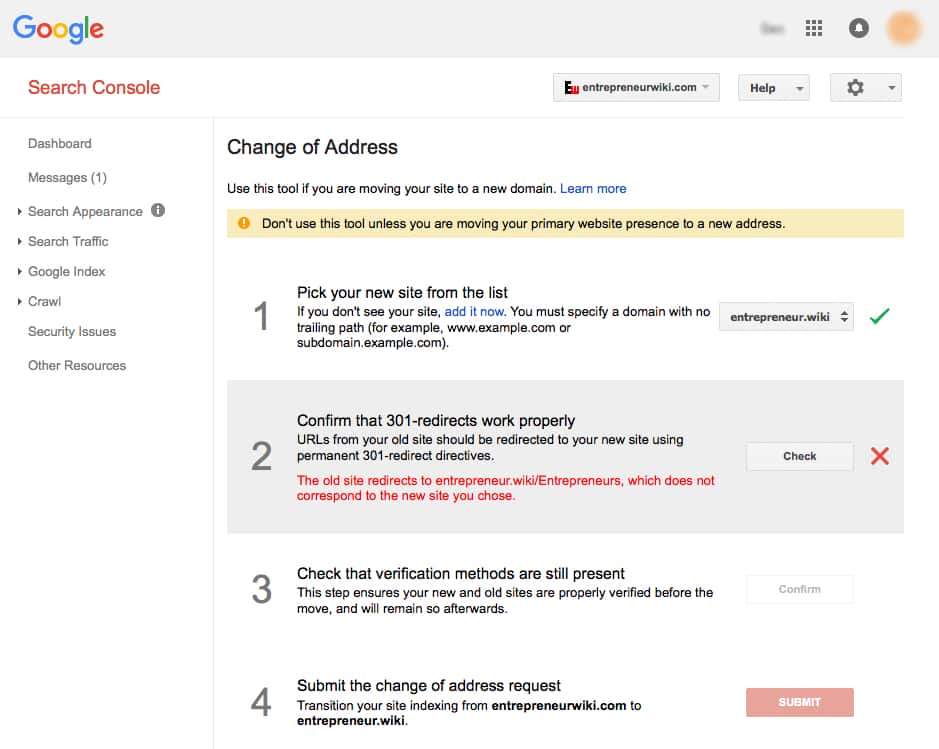Click the yellow warning icon in banner

244,223
